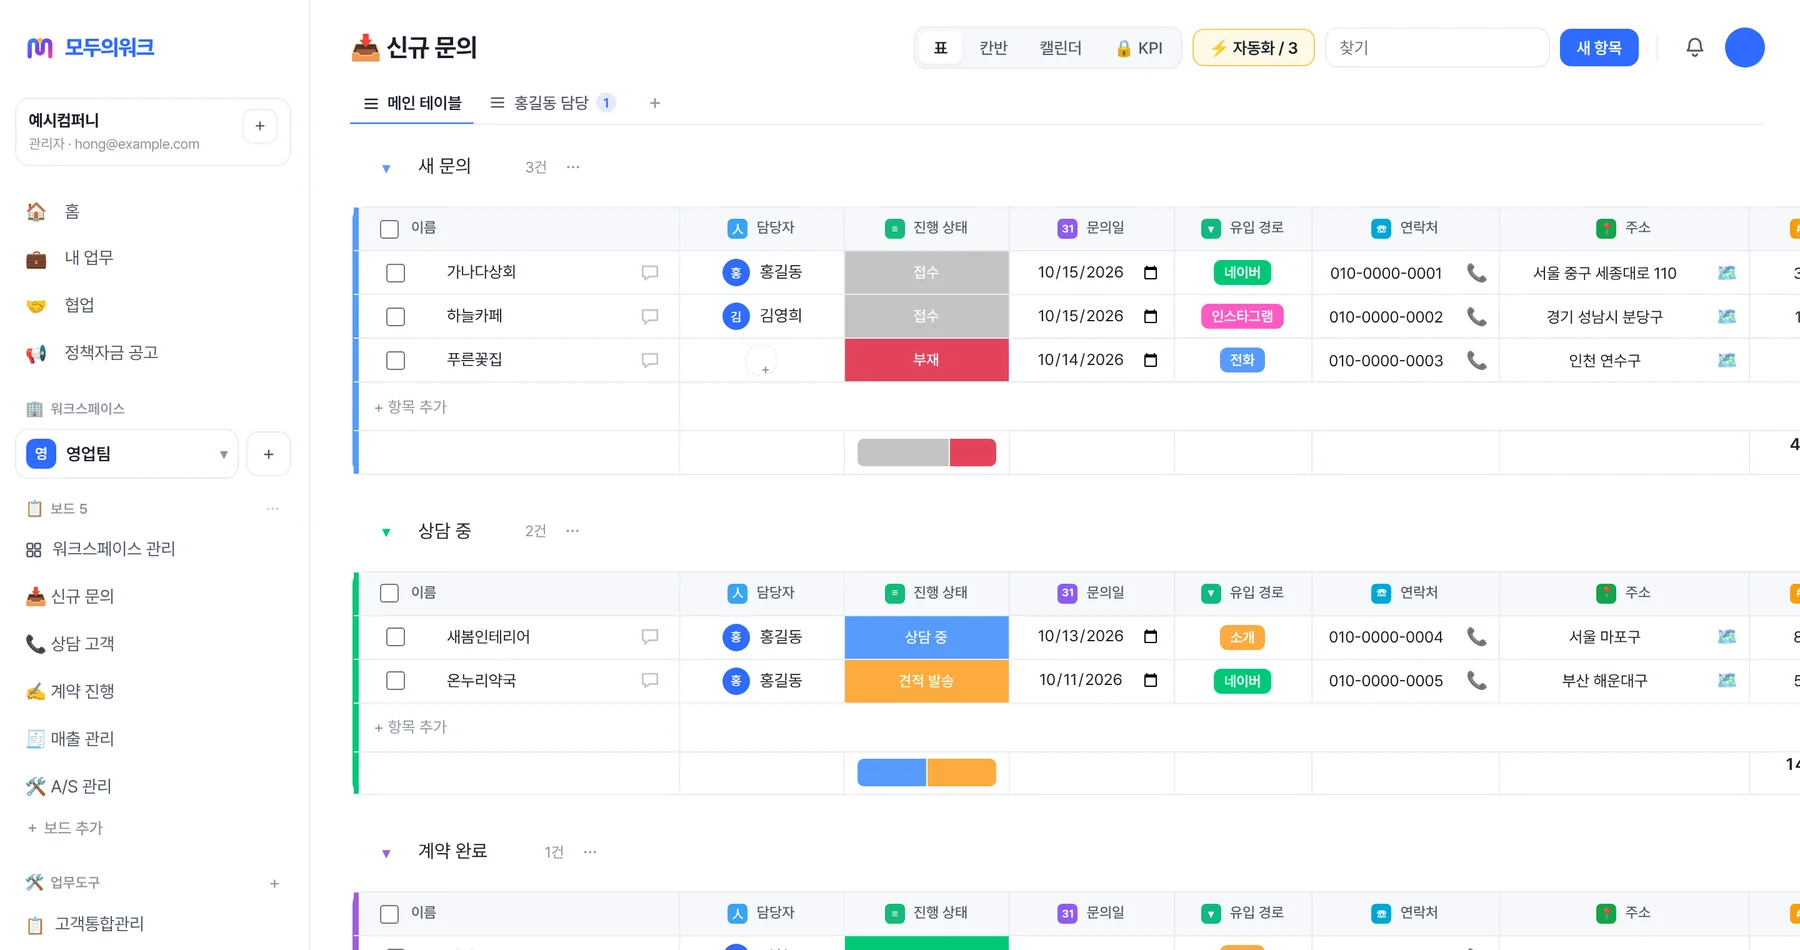Open user profile avatar

[1744, 47]
